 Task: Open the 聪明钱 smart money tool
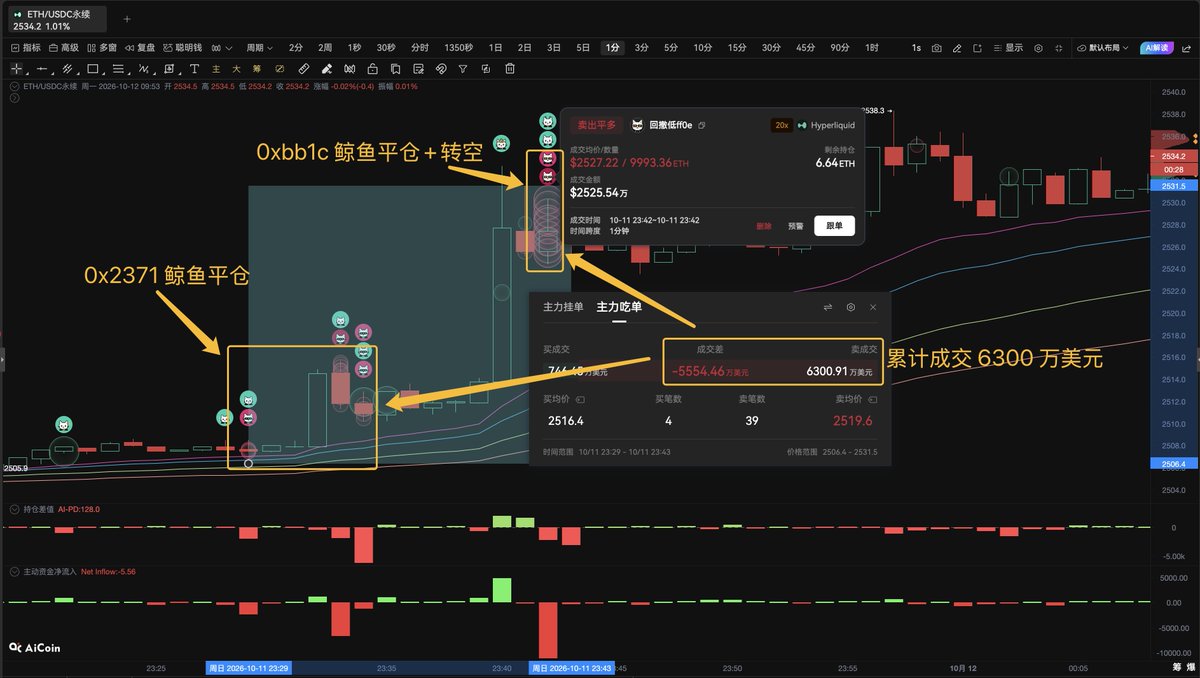183,48
